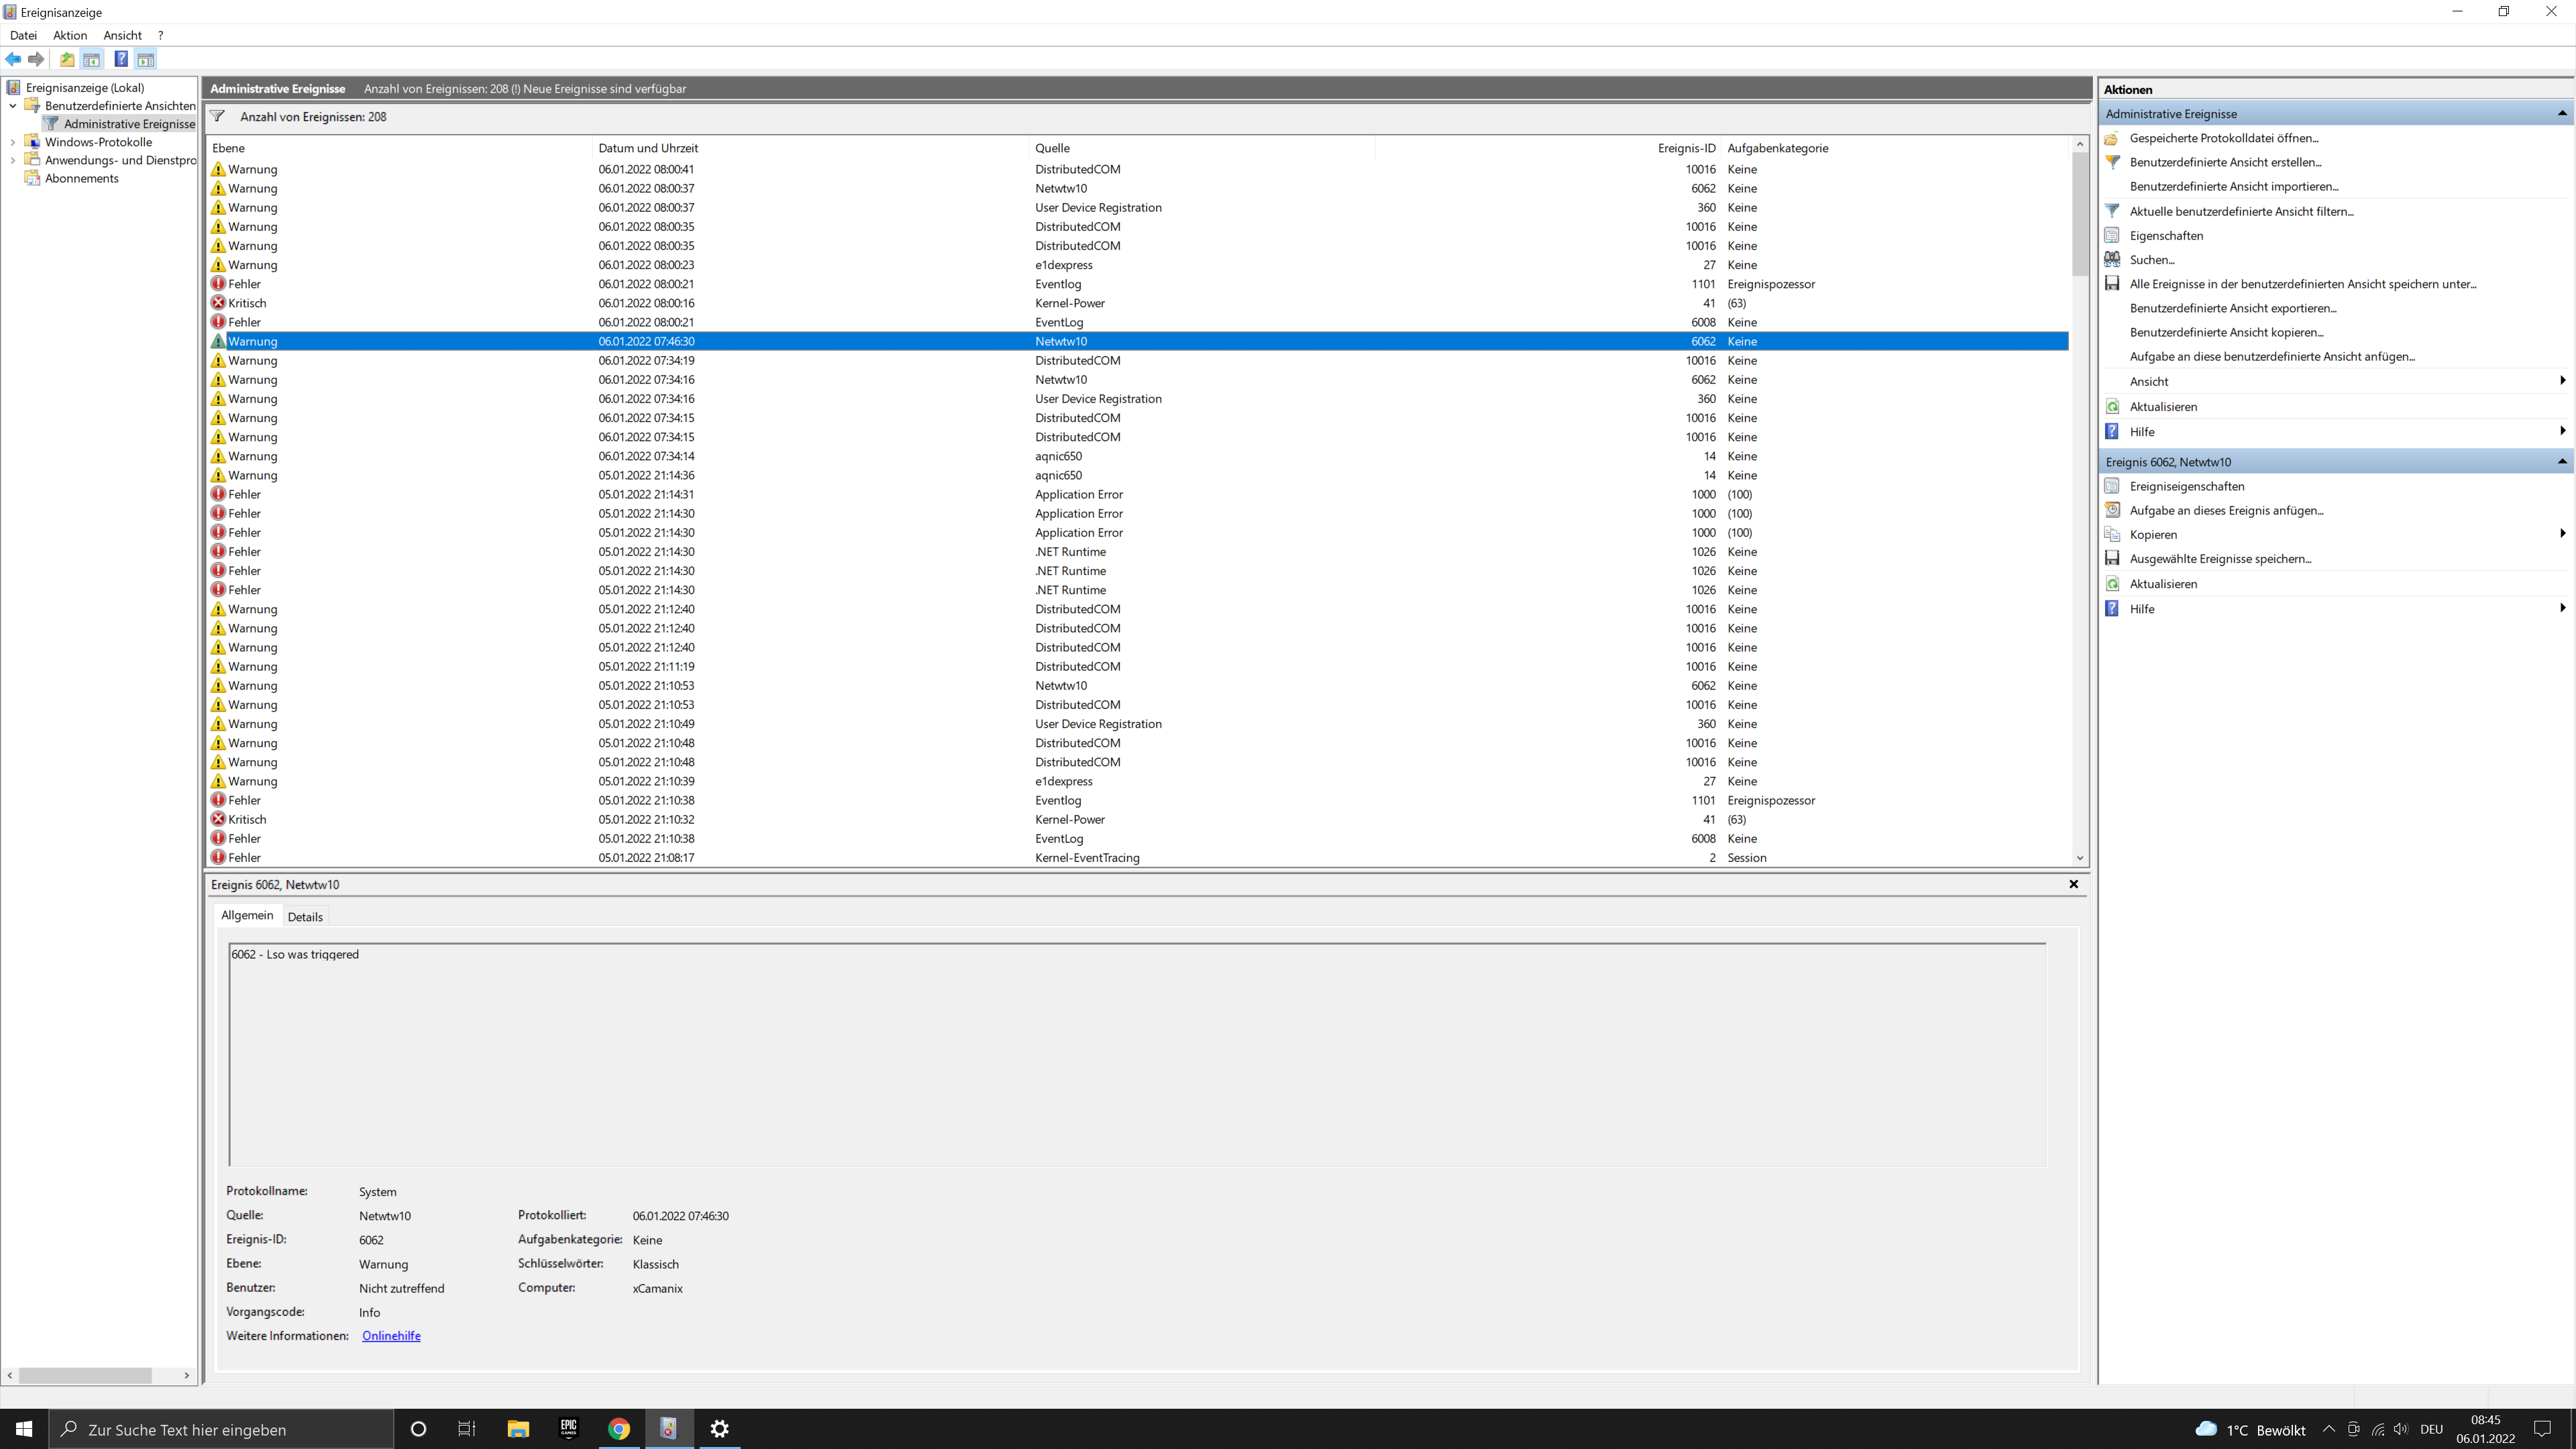Expand the Windows-Protokolle tree node
This screenshot has height=1449, width=2576.
(x=13, y=142)
